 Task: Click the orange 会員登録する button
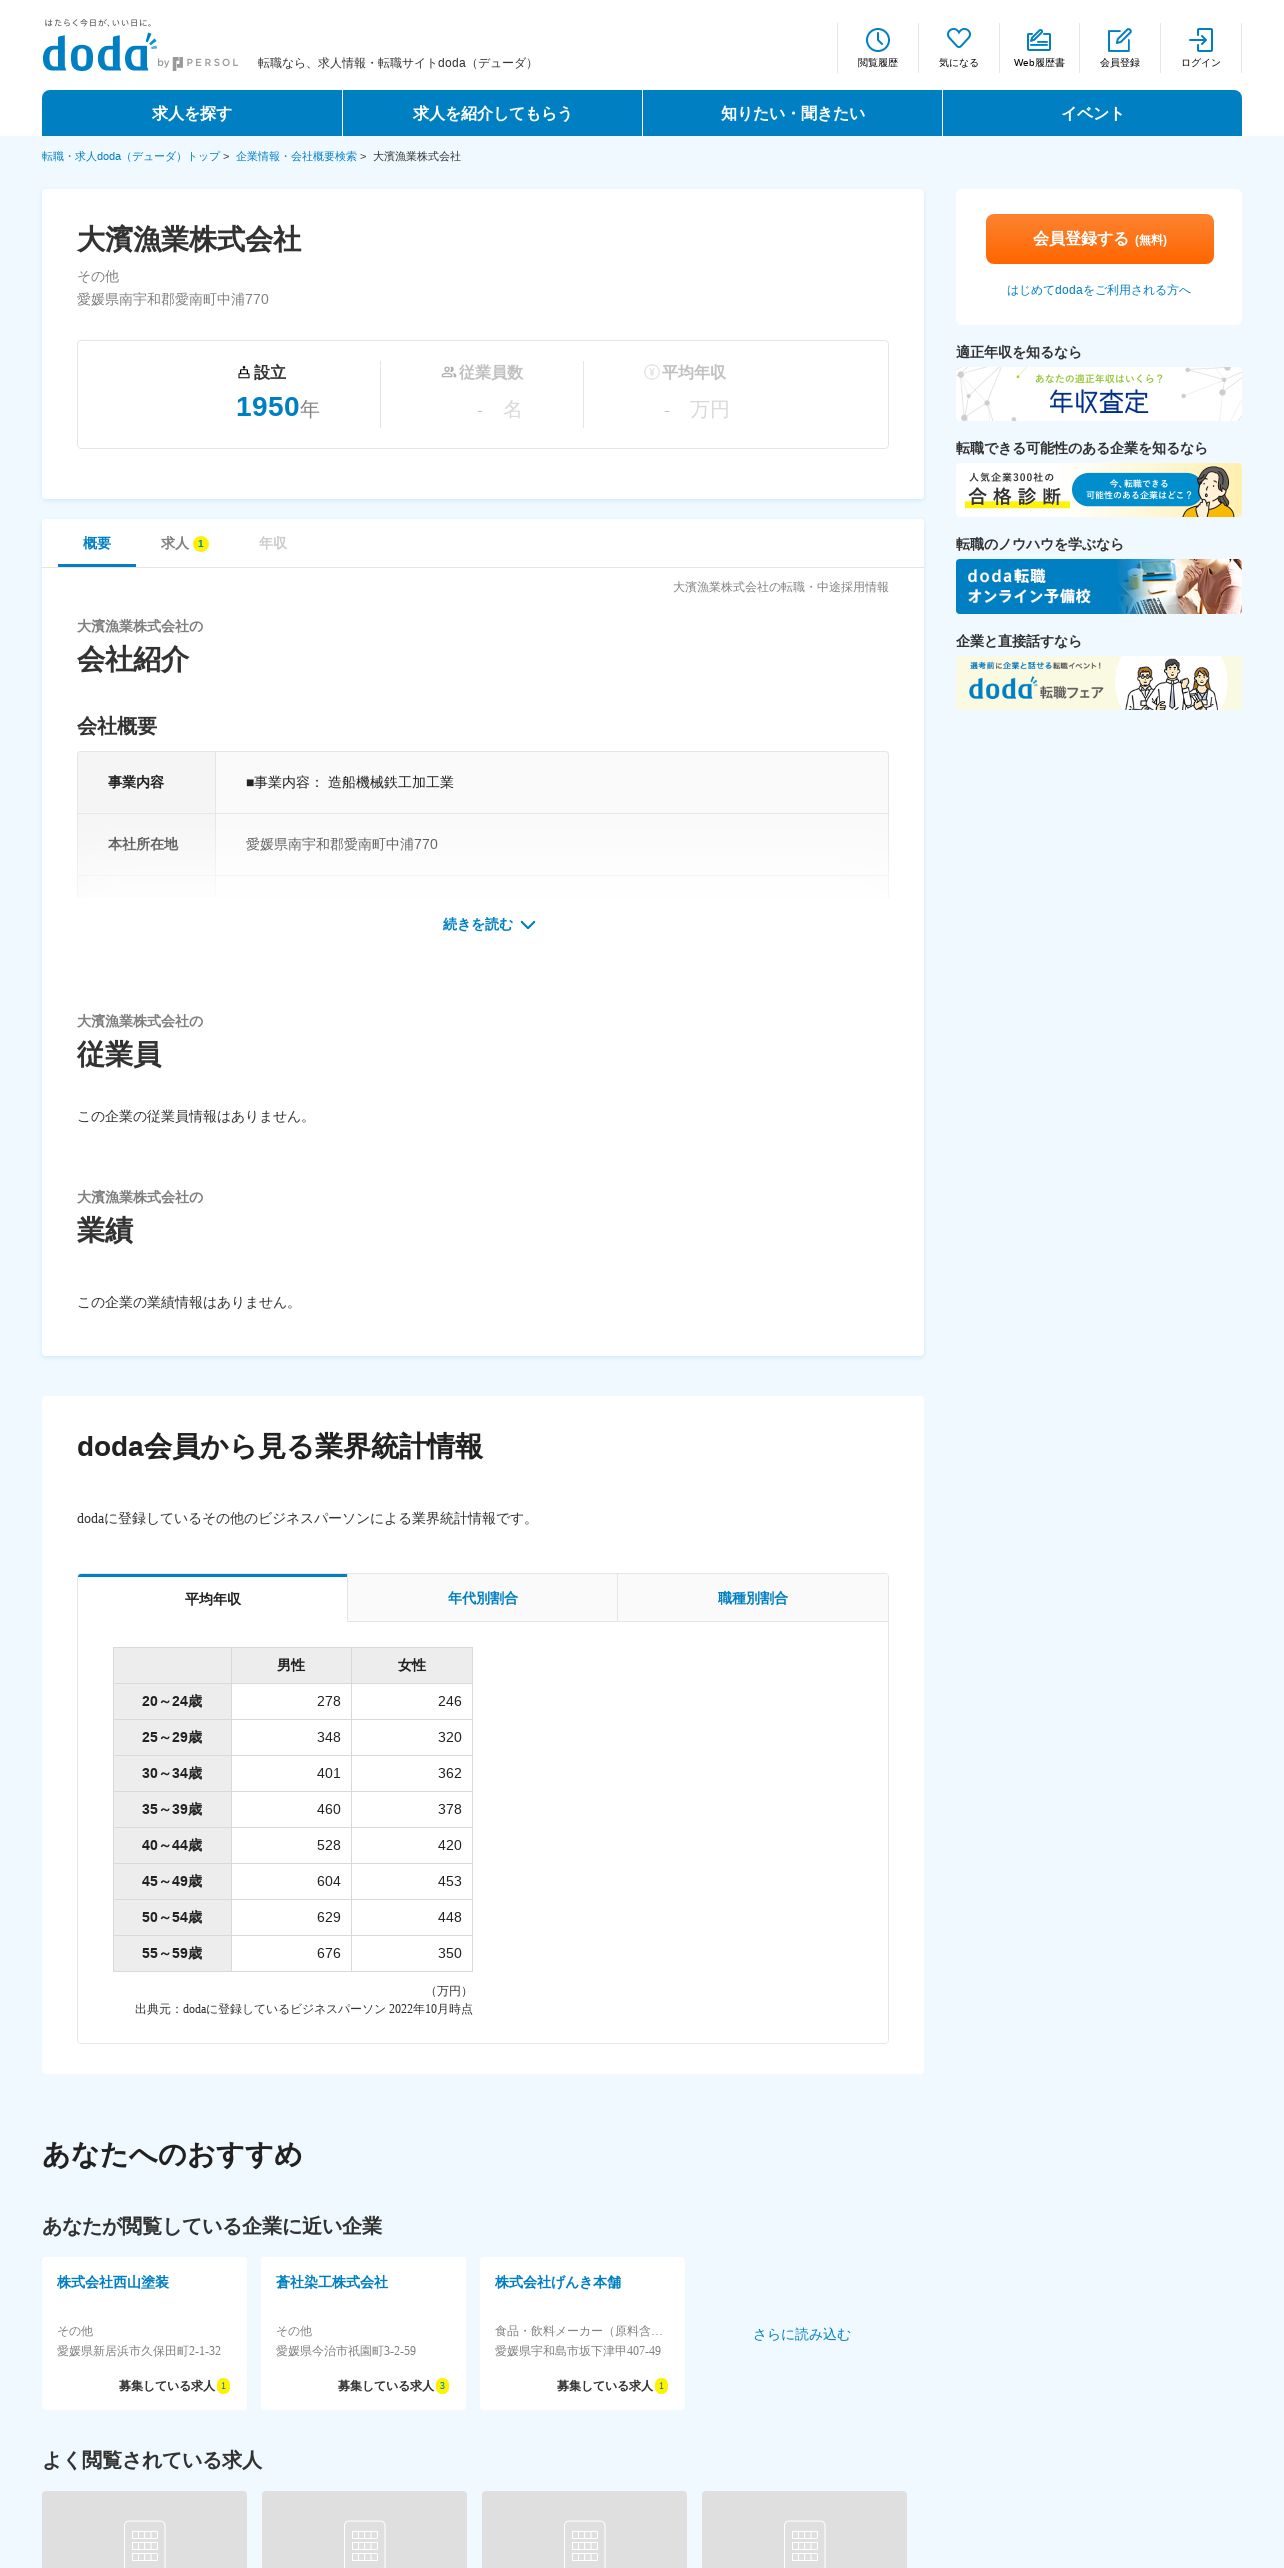1099,239
